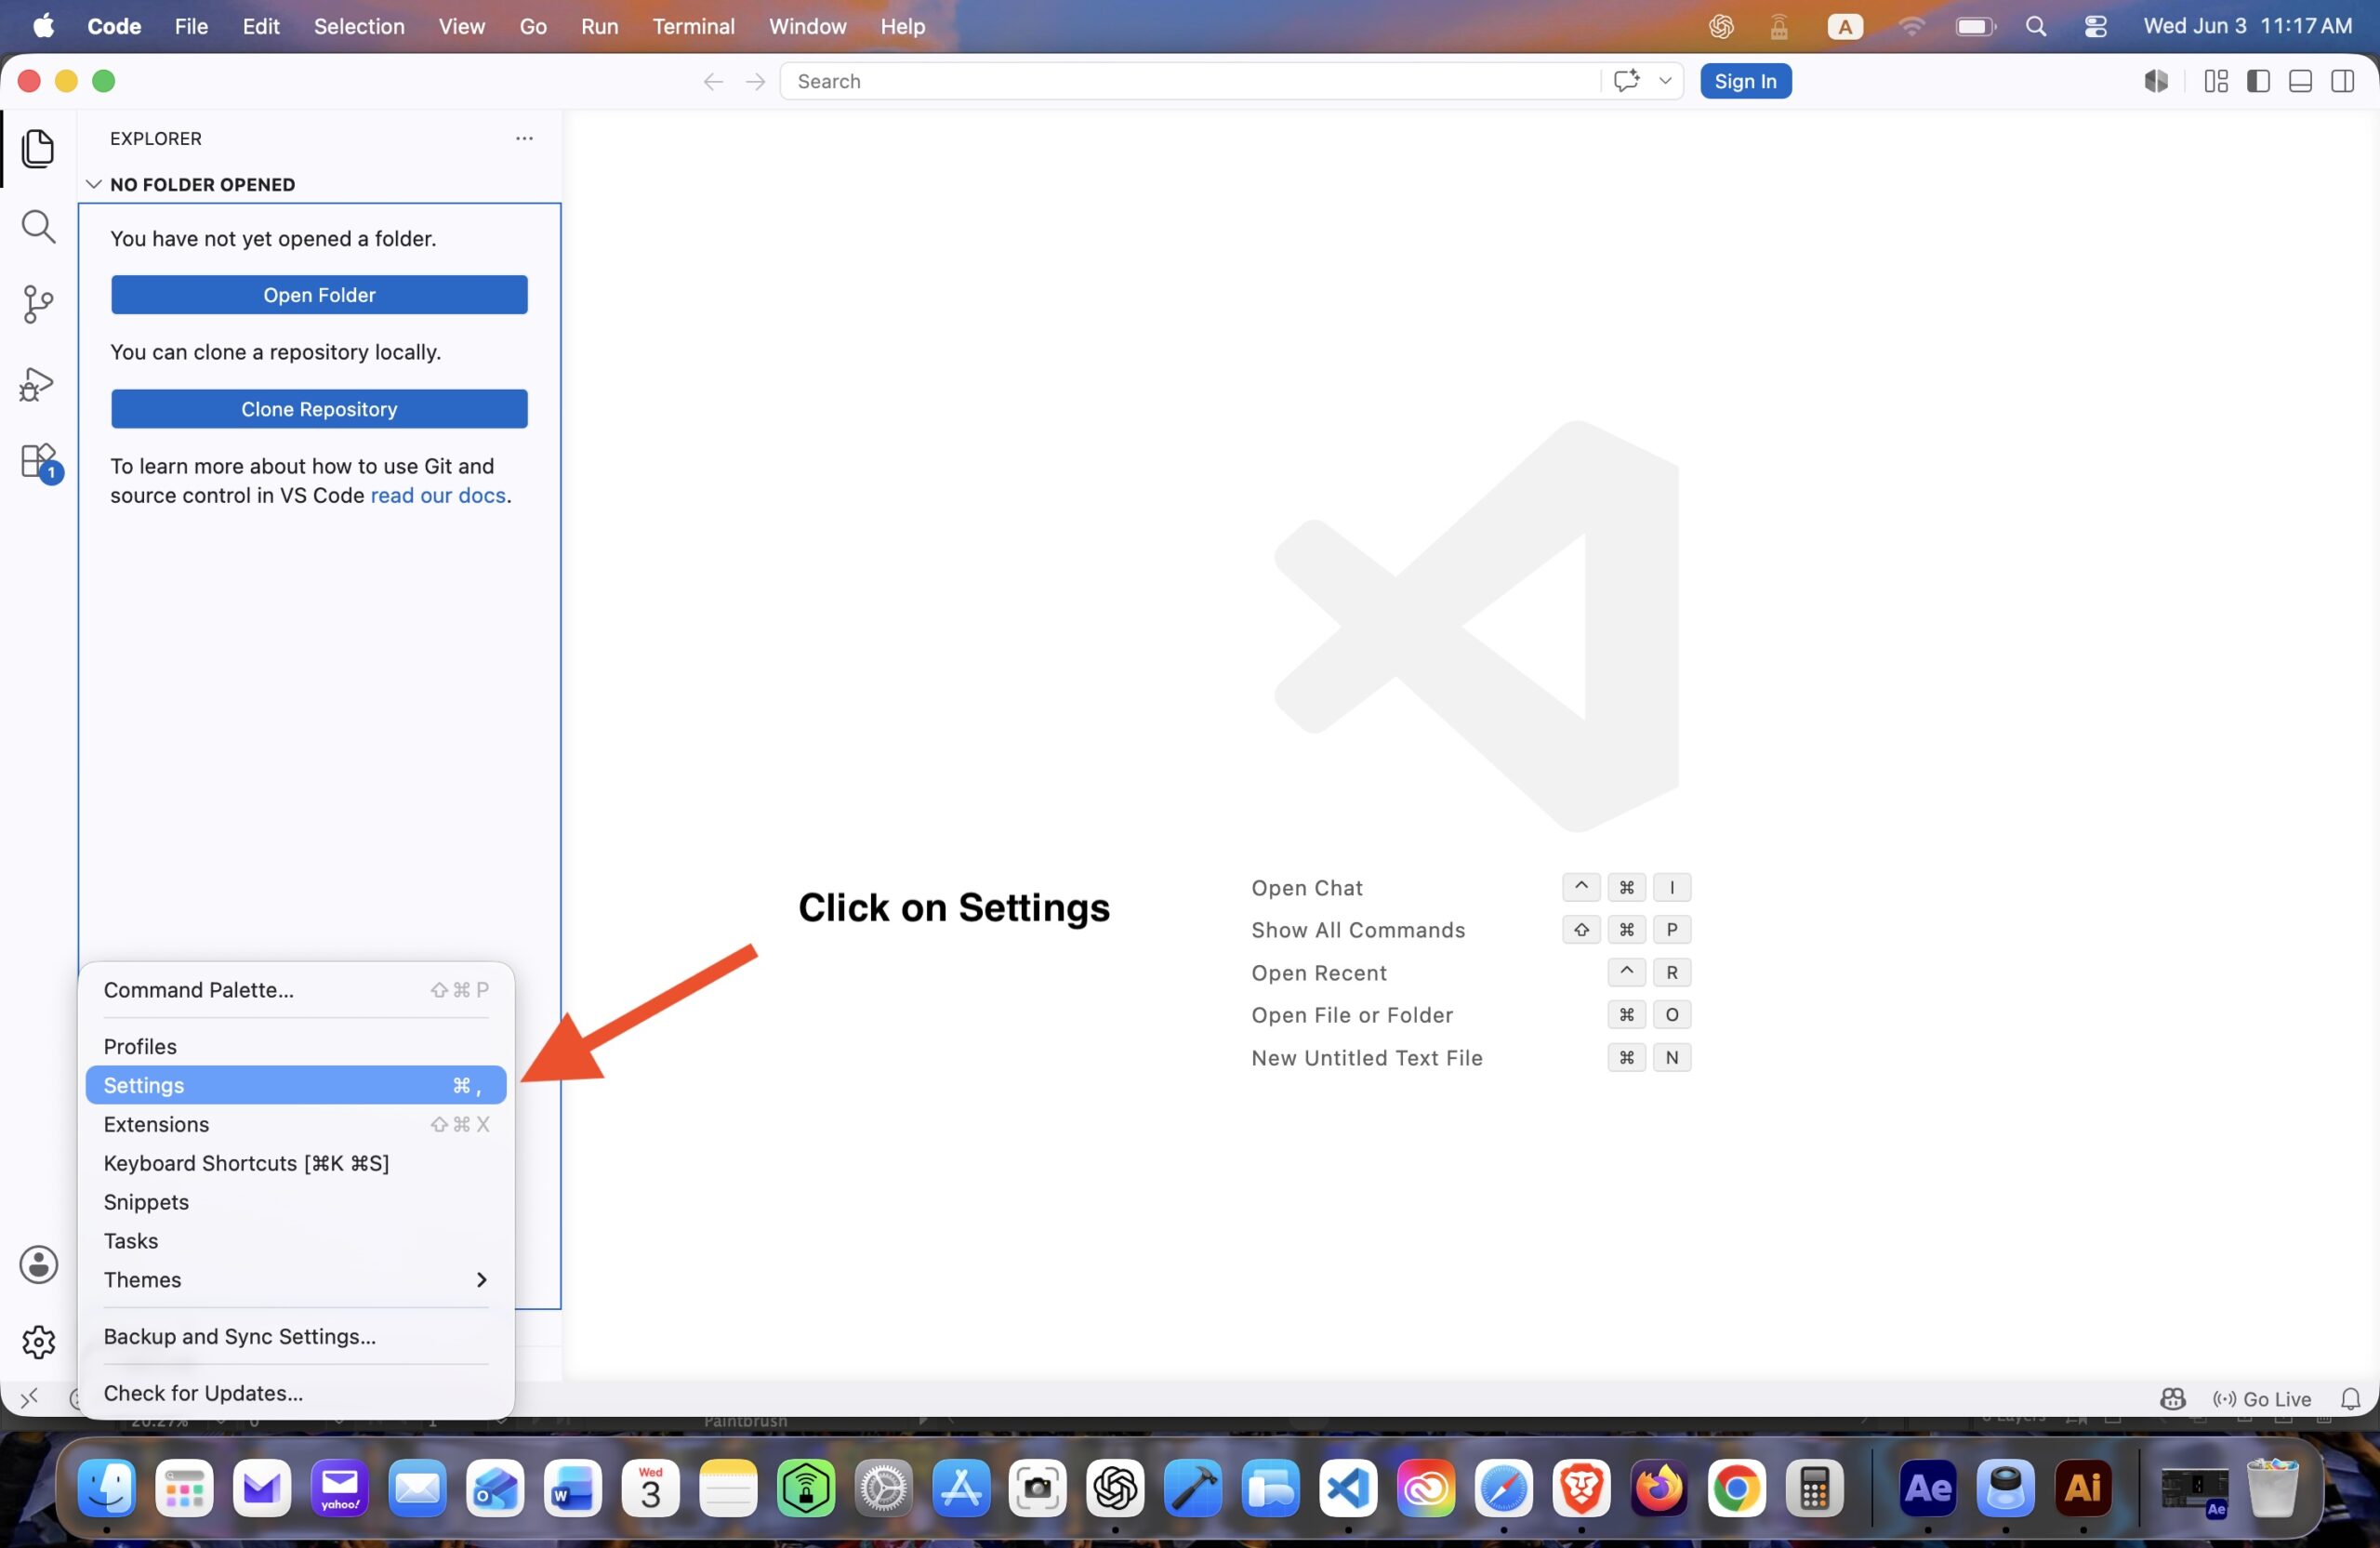2380x1548 pixels.
Task: Click the Manage gear icon
Action: (x=39, y=1342)
